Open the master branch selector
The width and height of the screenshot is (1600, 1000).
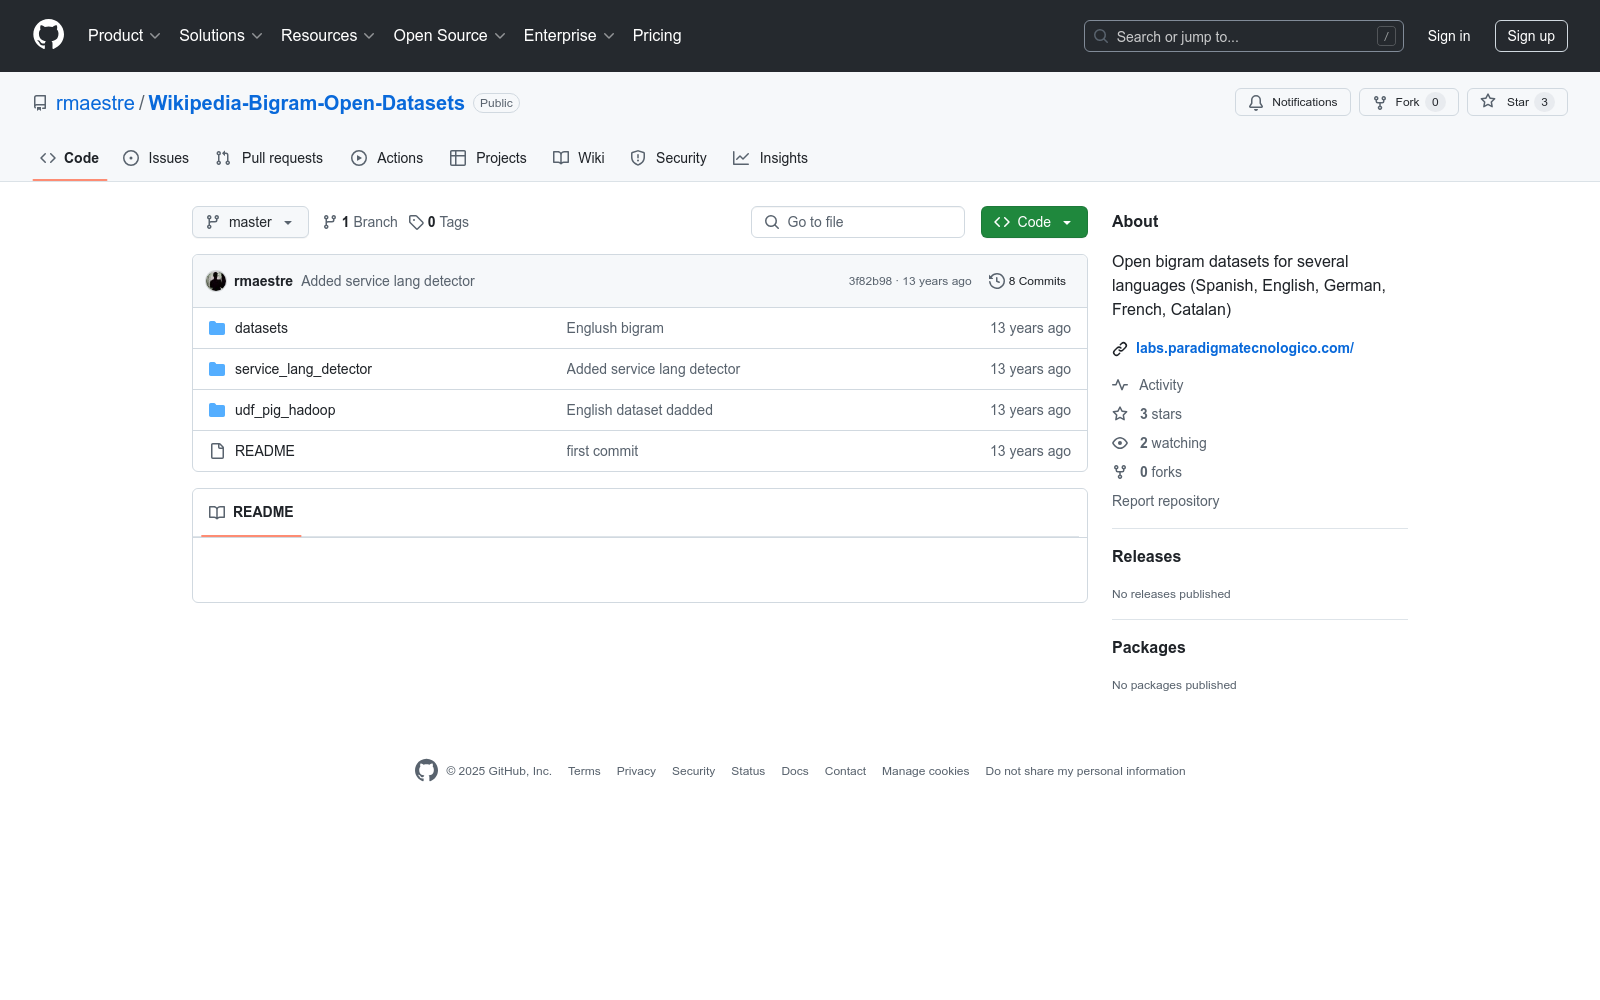tap(250, 222)
